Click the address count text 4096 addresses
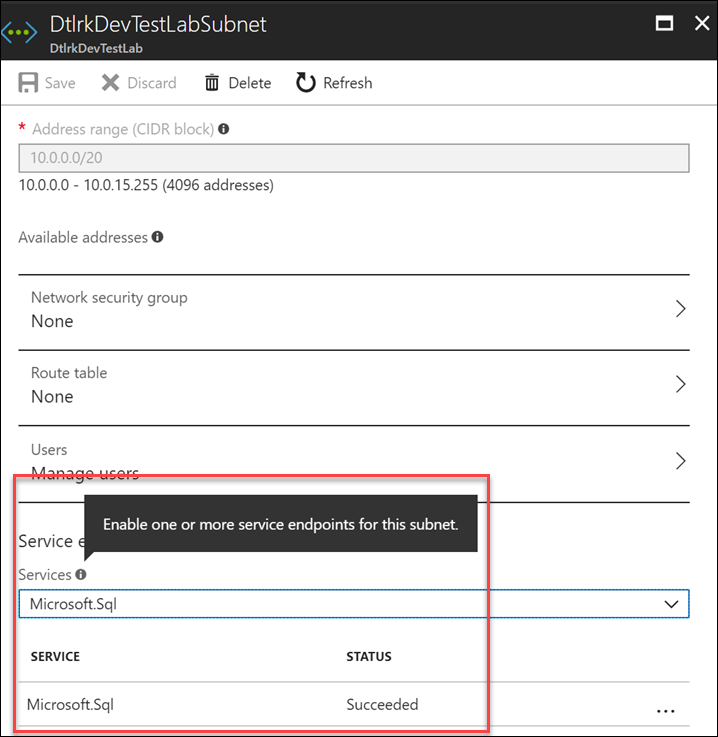718x737 pixels. (218, 185)
